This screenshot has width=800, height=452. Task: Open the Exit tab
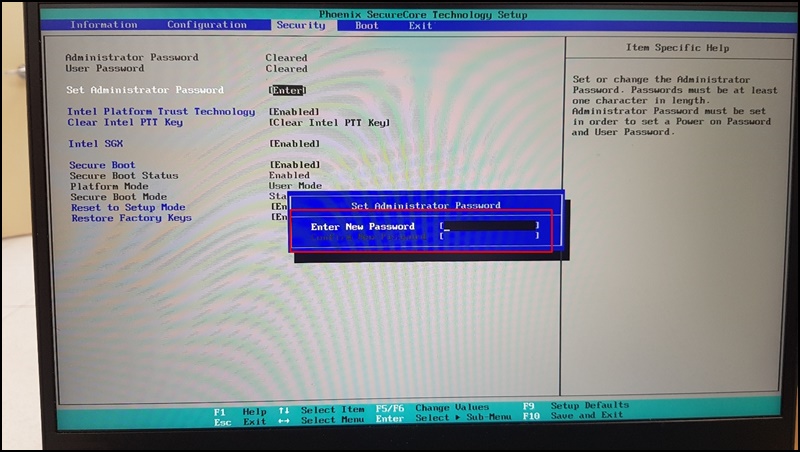tap(420, 26)
